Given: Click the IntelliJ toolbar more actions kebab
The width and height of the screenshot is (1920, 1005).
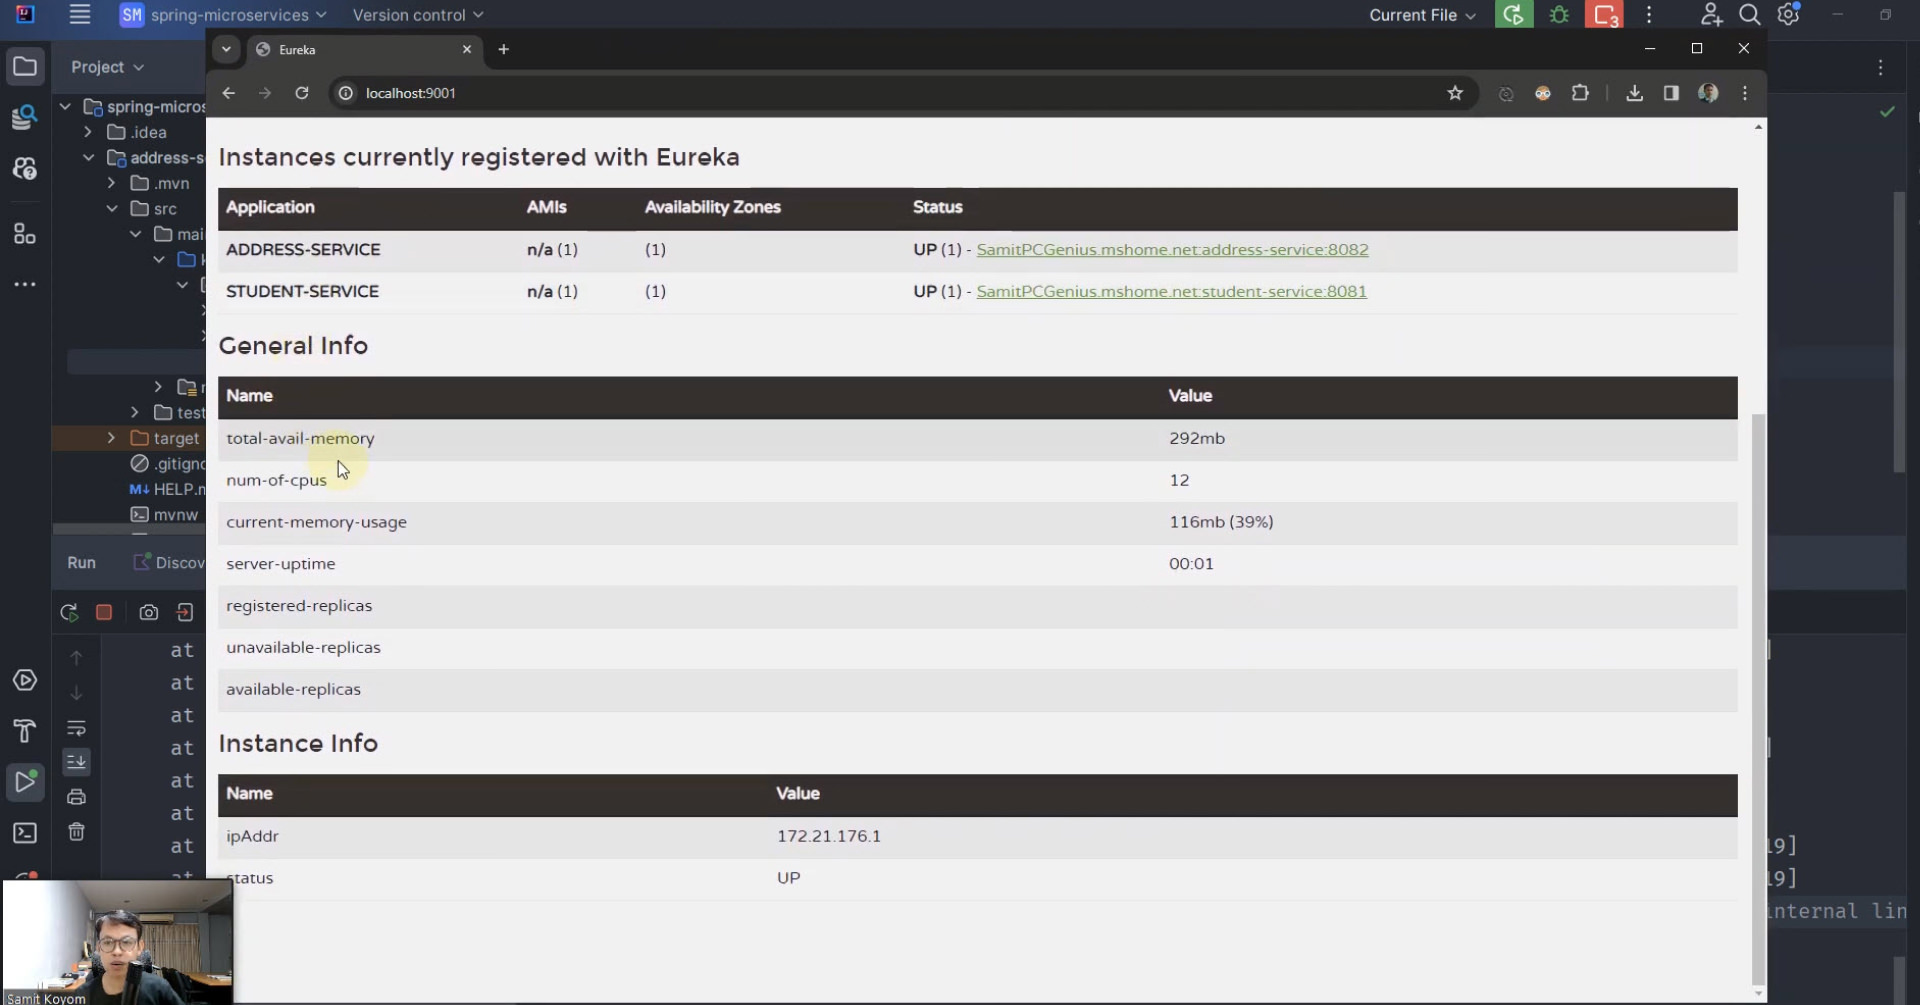Looking at the screenshot, I should coord(1650,15).
